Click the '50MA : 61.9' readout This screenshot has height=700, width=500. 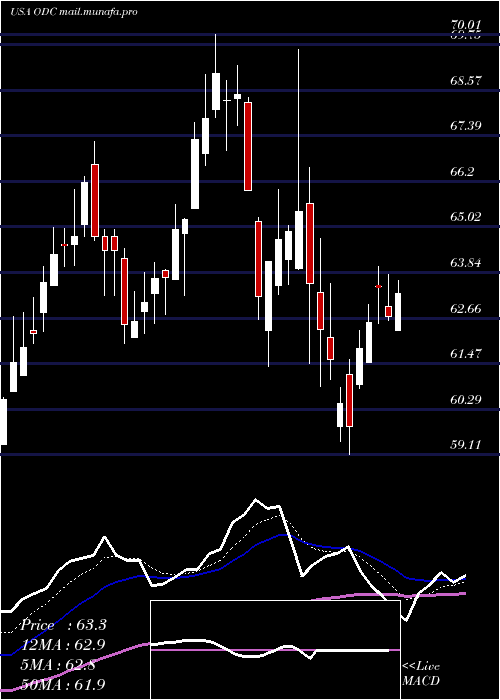[x=63, y=684]
